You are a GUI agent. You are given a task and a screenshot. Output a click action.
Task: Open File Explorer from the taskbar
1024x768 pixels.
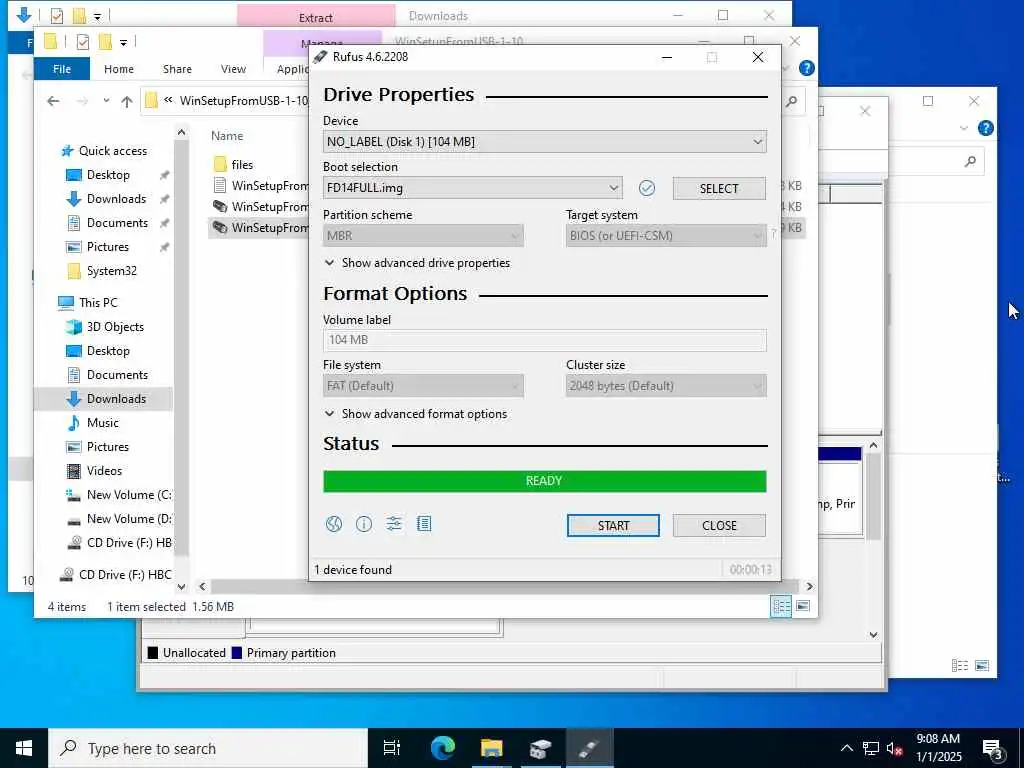(x=492, y=748)
